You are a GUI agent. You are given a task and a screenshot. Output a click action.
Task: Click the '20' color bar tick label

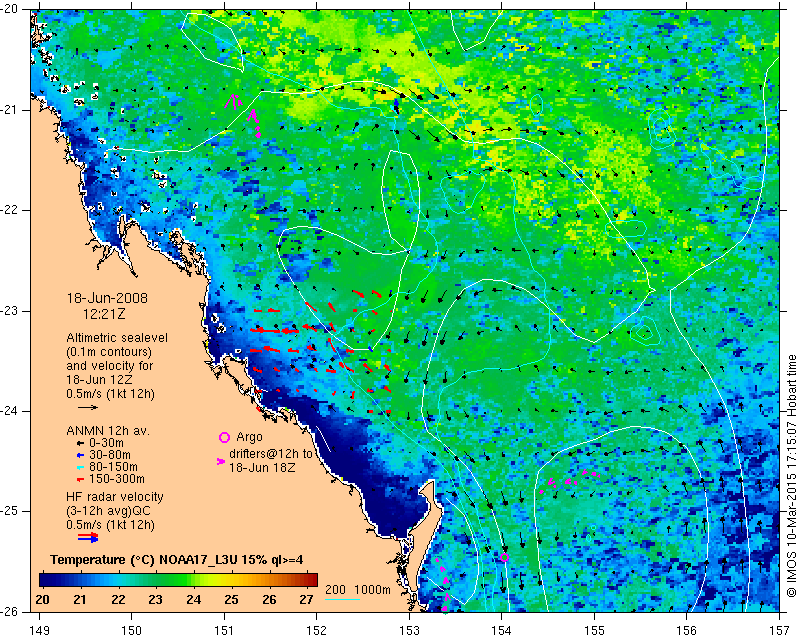point(42,600)
